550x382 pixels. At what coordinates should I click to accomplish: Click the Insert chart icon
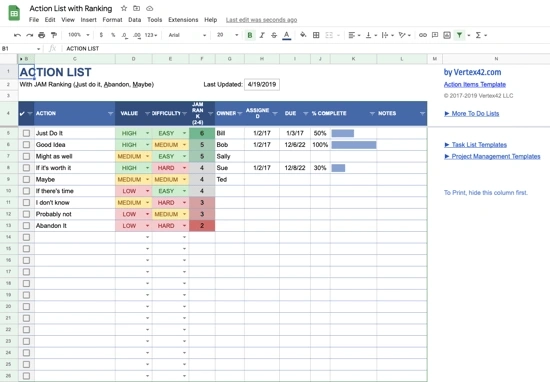coord(447,35)
